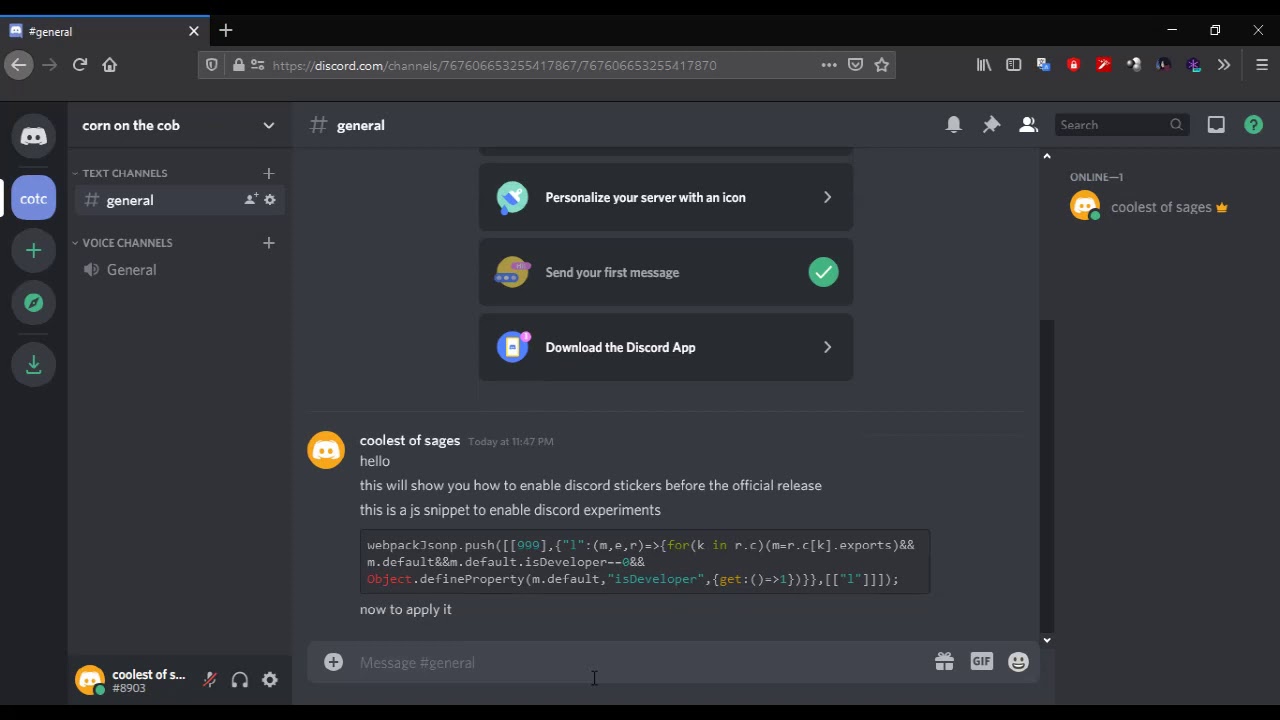Open the Library icon in browser toolbar
1280x720 pixels.
coord(984,65)
